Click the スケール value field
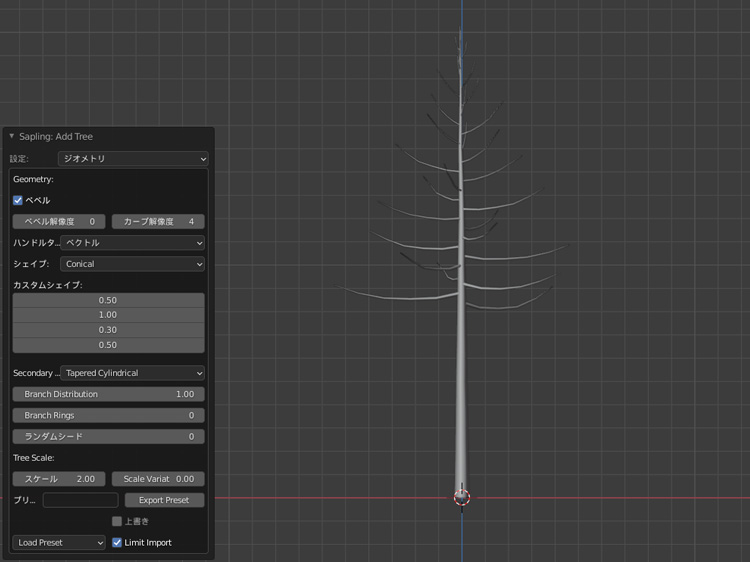750x562 pixels. 59,479
